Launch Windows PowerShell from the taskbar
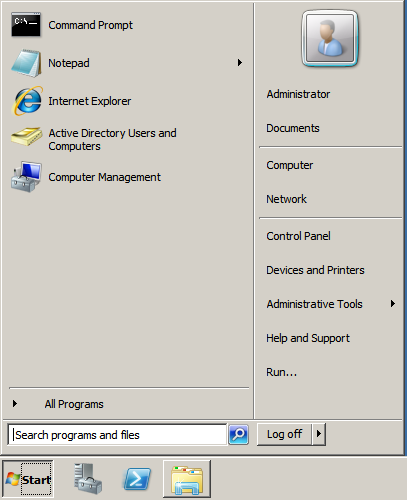Screen dimensions: 407x500 pyautogui.click(x=137, y=479)
